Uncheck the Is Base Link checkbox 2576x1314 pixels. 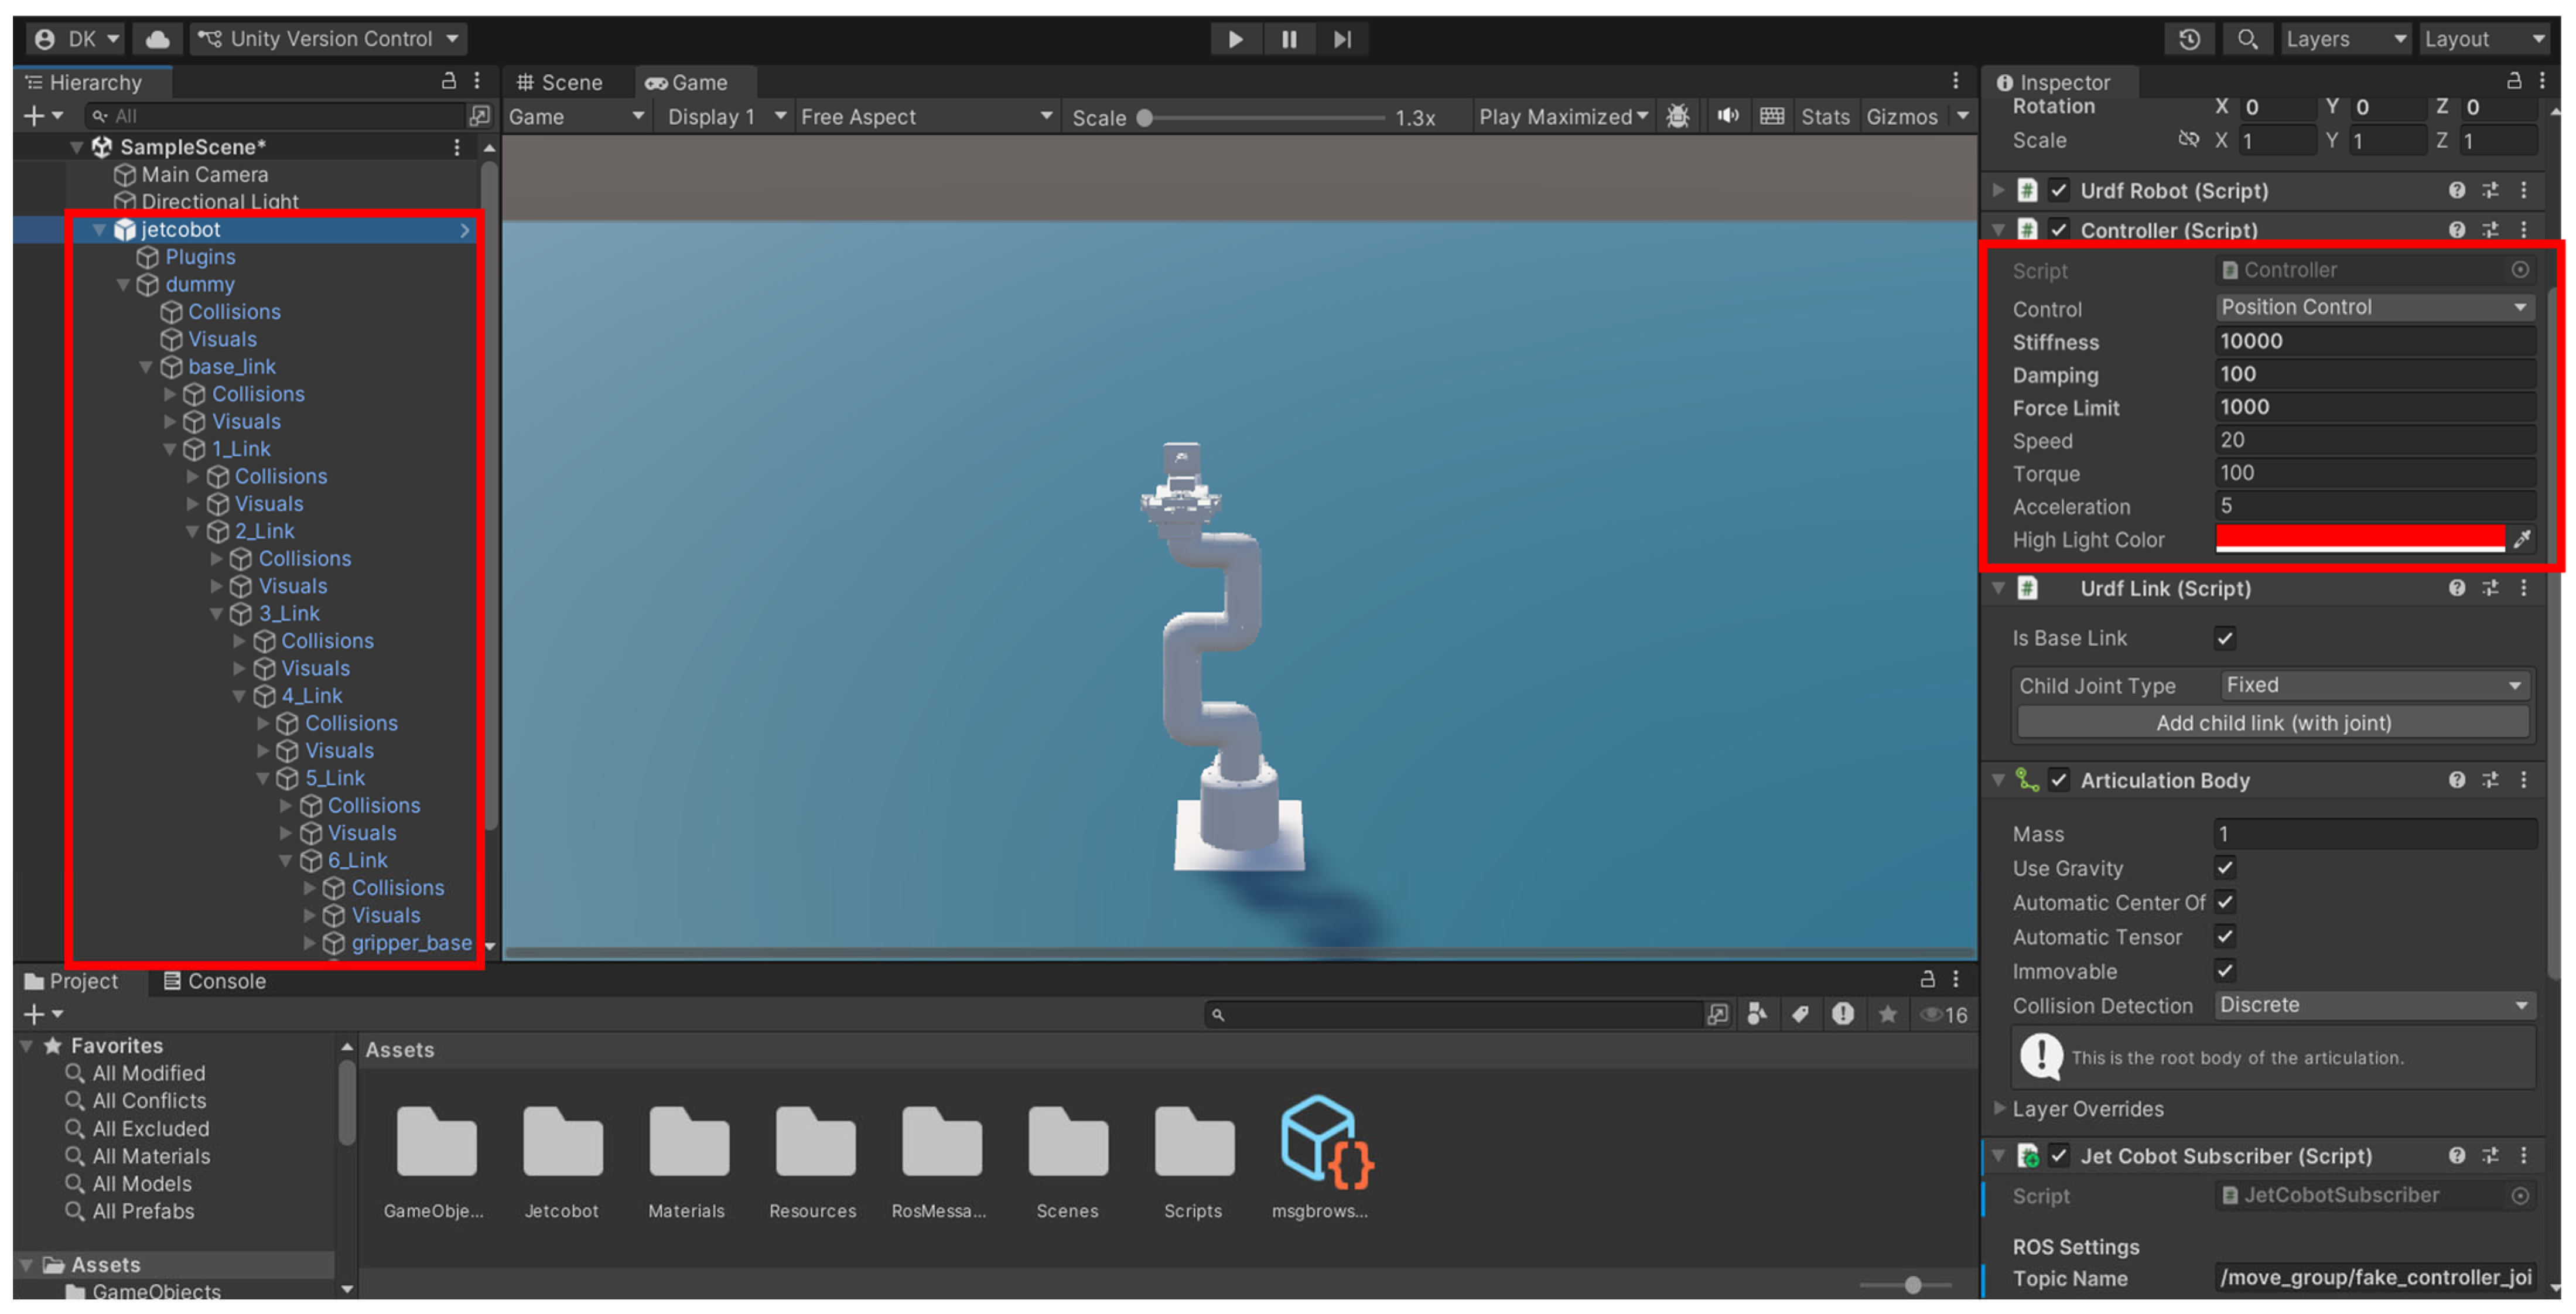click(x=2224, y=638)
